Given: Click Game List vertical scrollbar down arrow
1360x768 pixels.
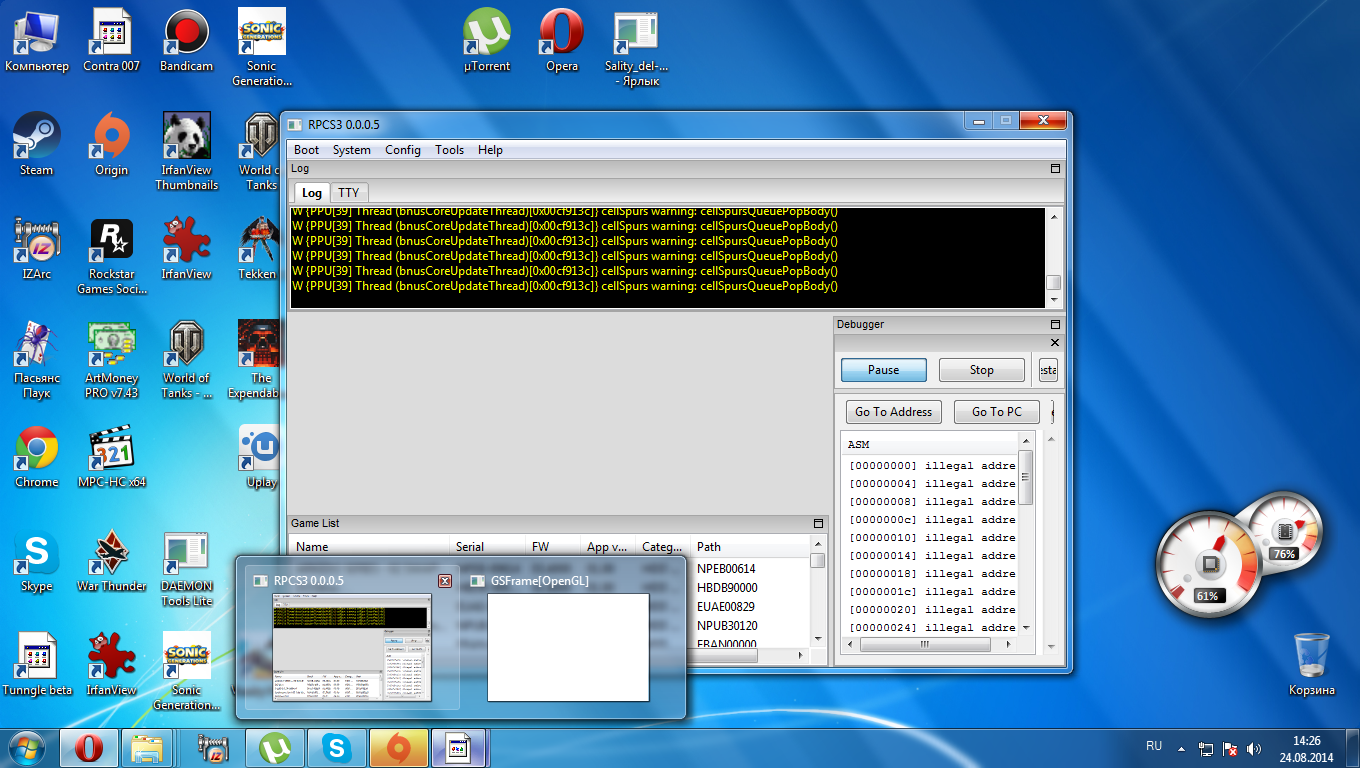Looking at the screenshot, I should tap(818, 639).
